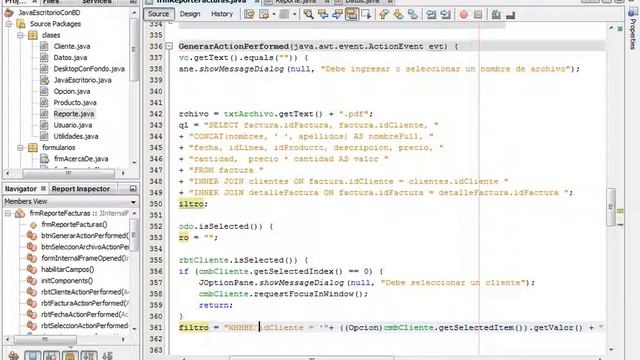Select frmReporteFacturas() constructor in Navigator
The width and height of the screenshot is (640, 360).
click(x=74, y=224)
